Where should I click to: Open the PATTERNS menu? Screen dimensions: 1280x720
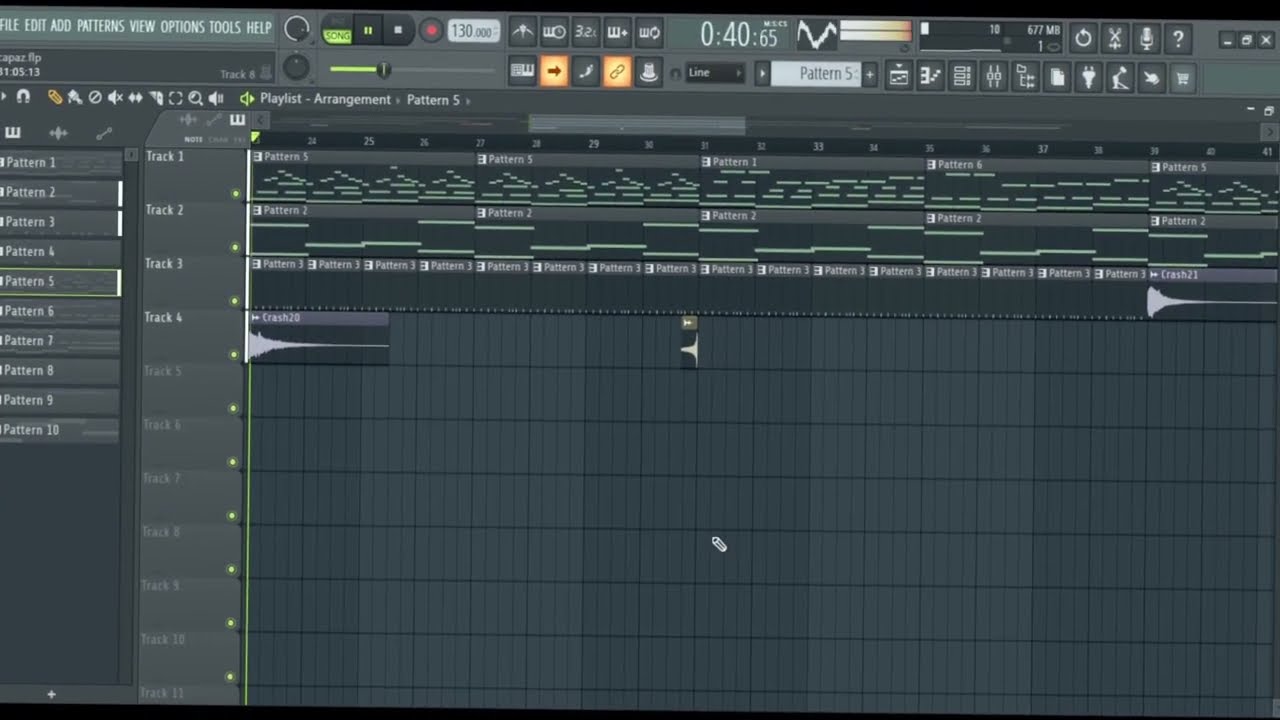101,26
